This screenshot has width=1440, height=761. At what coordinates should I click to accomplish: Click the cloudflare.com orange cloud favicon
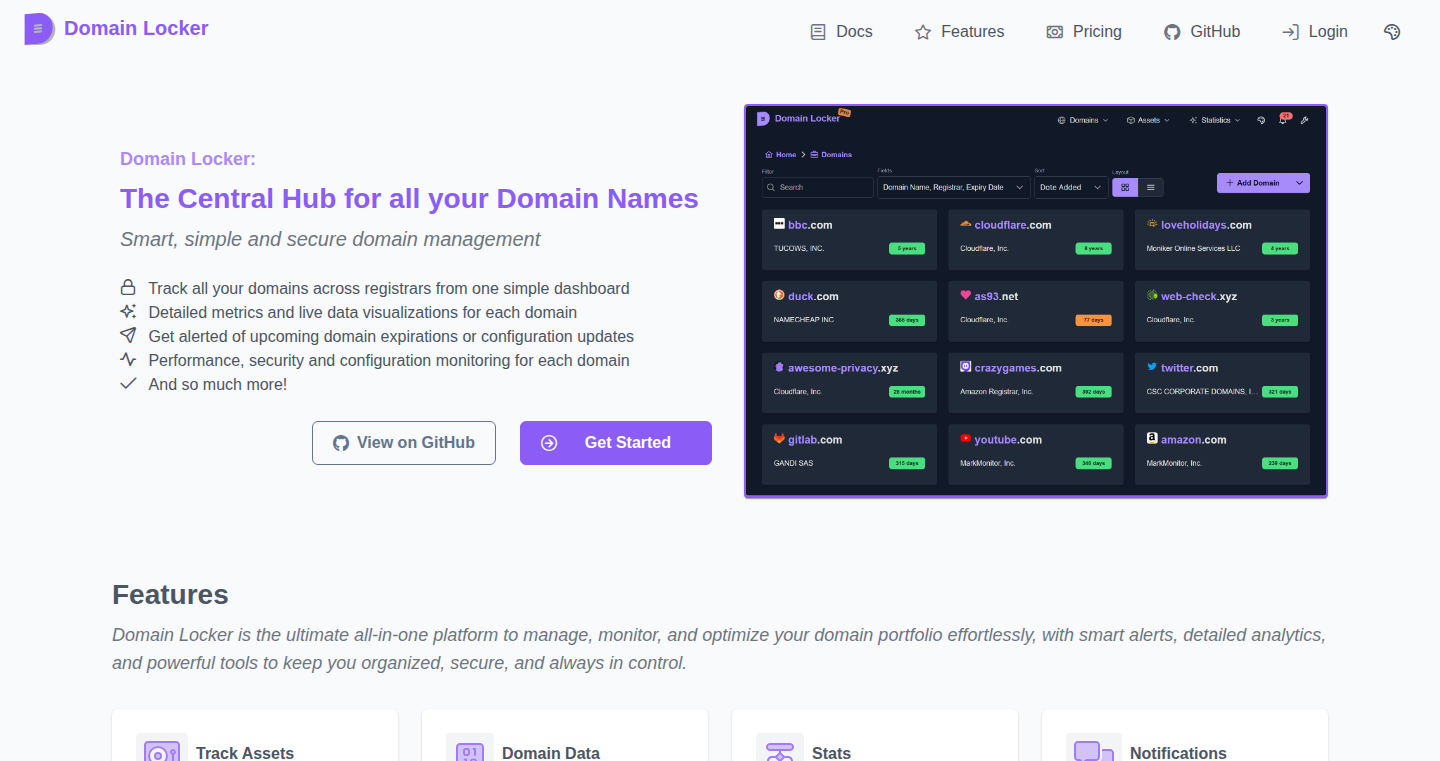(966, 224)
